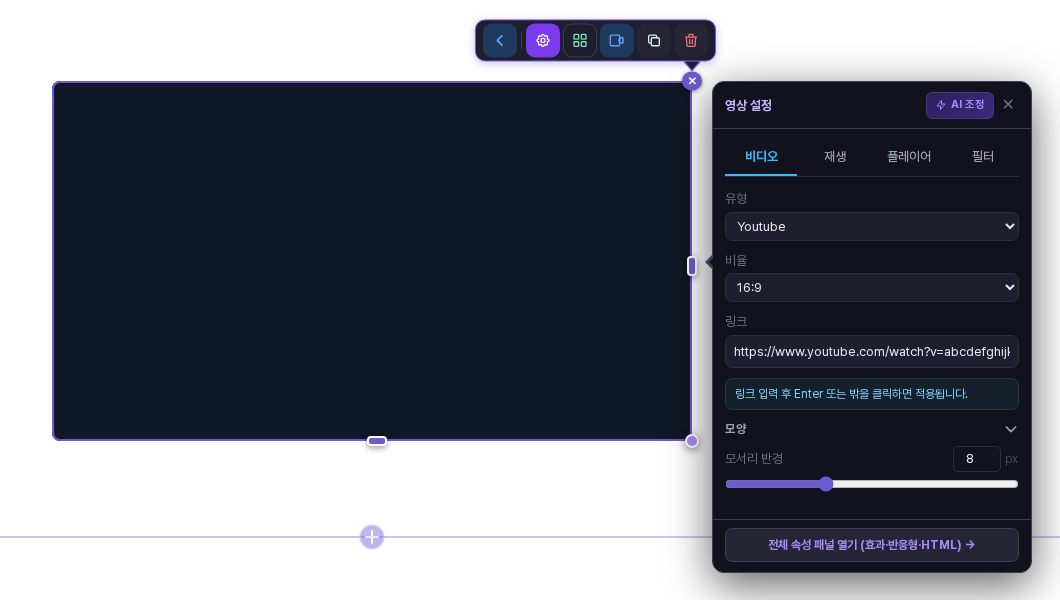The height and width of the screenshot is (600, 1060).
Task: Click the right-edge resize handle of video
Action: pos(692,266)
